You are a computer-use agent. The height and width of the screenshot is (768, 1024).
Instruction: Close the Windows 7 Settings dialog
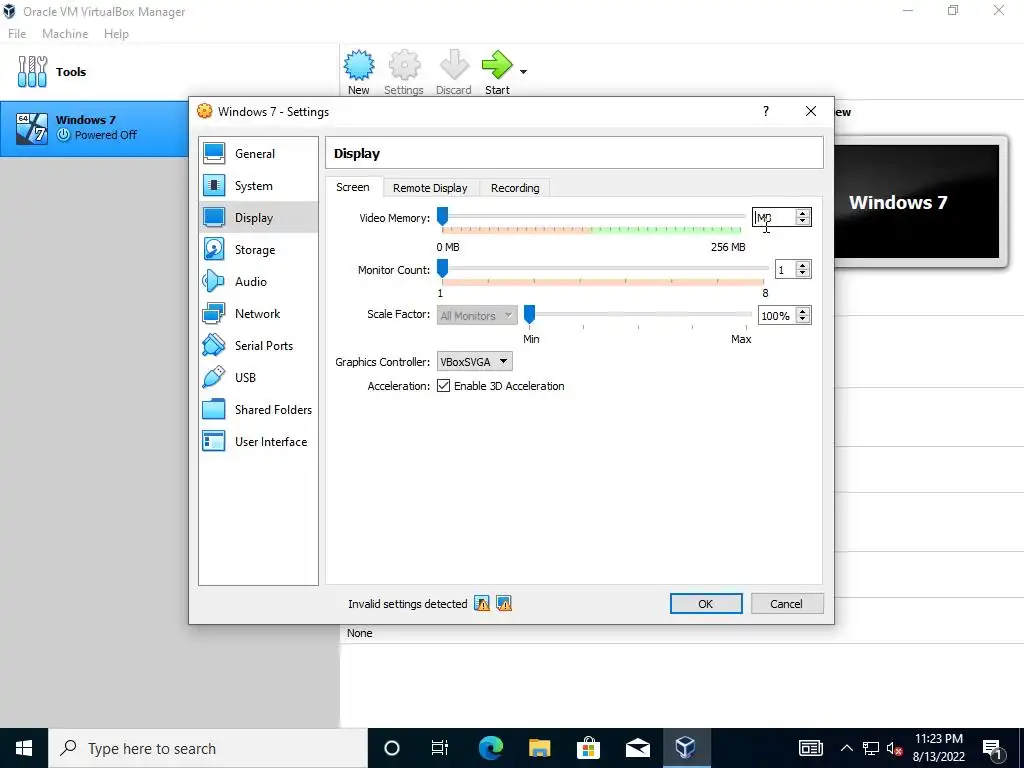point(810,111)
